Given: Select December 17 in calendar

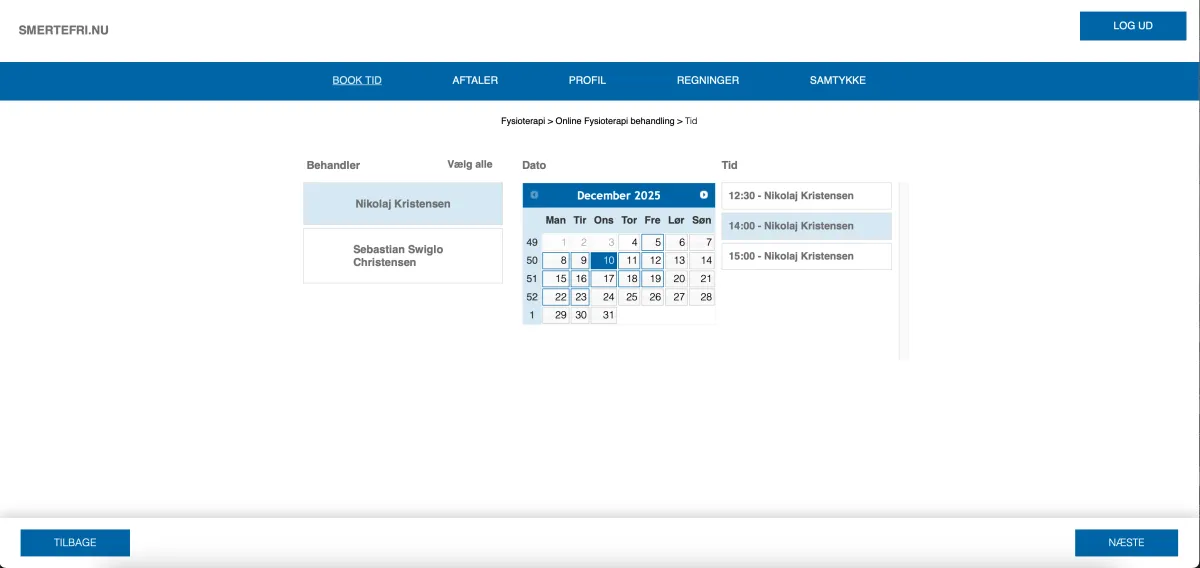Looking at the screenshot, I should (x=604, y=279).
